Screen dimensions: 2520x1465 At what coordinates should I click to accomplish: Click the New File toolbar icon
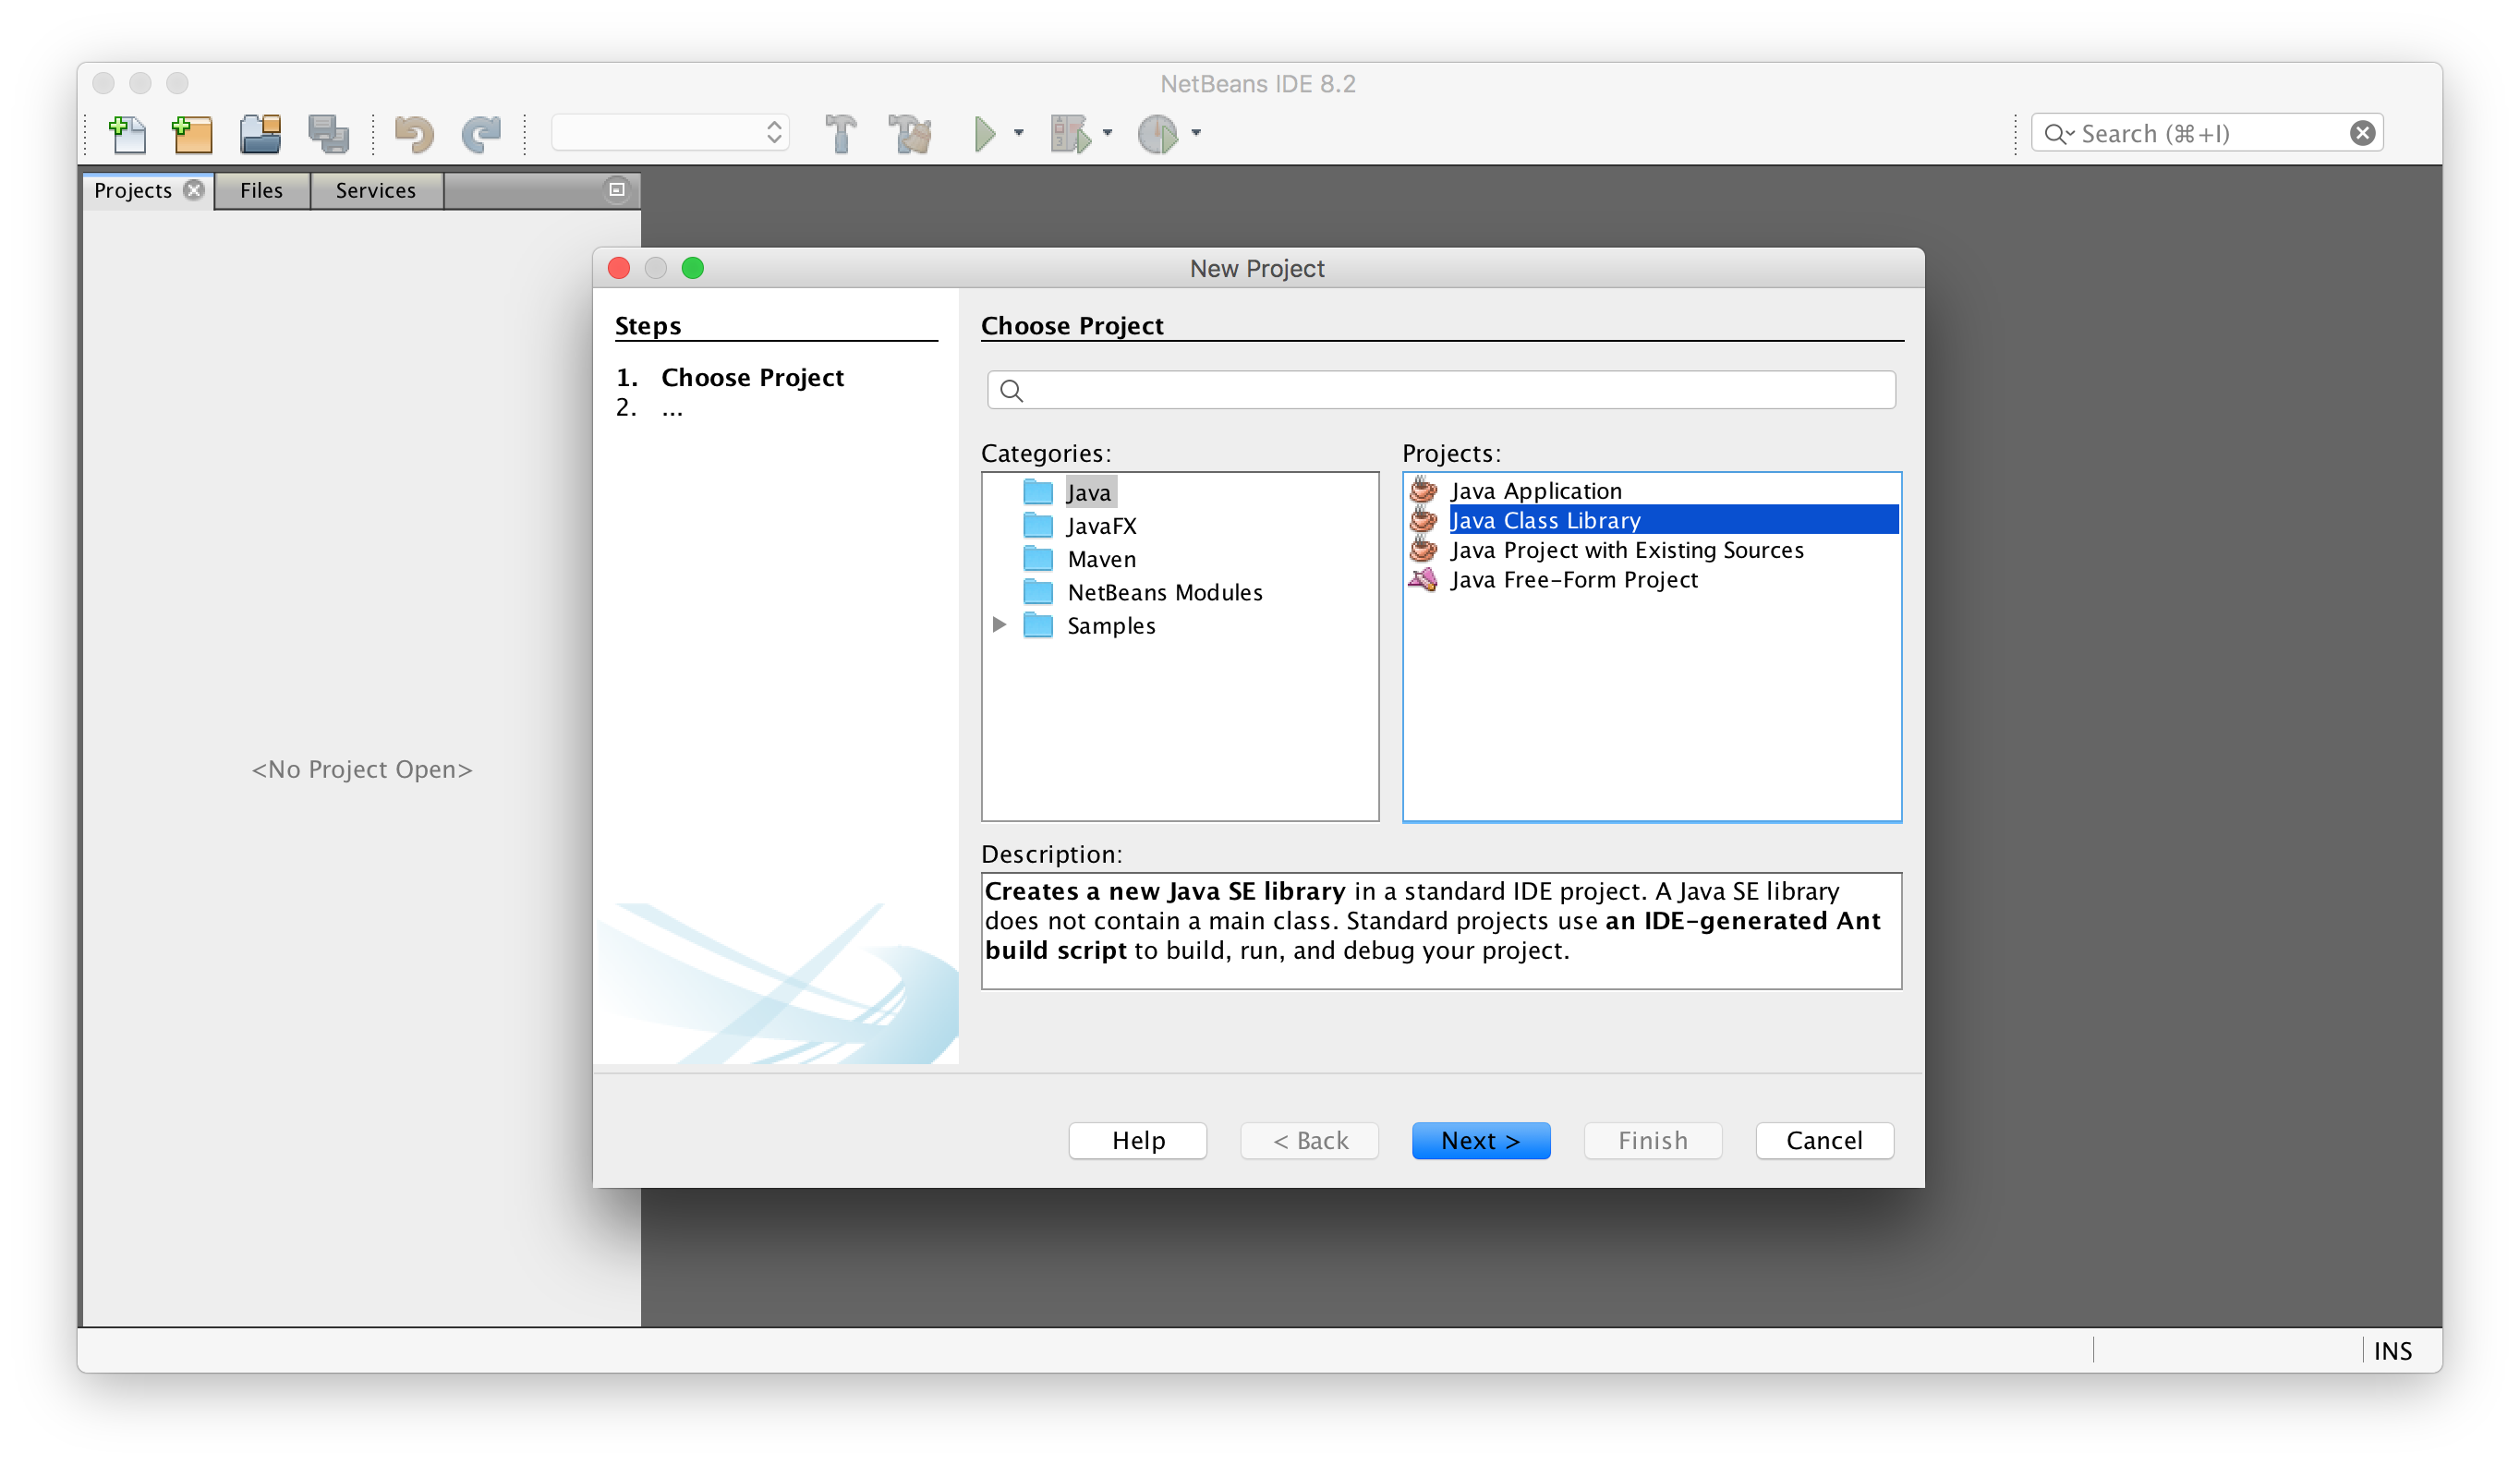pos(127,133)
